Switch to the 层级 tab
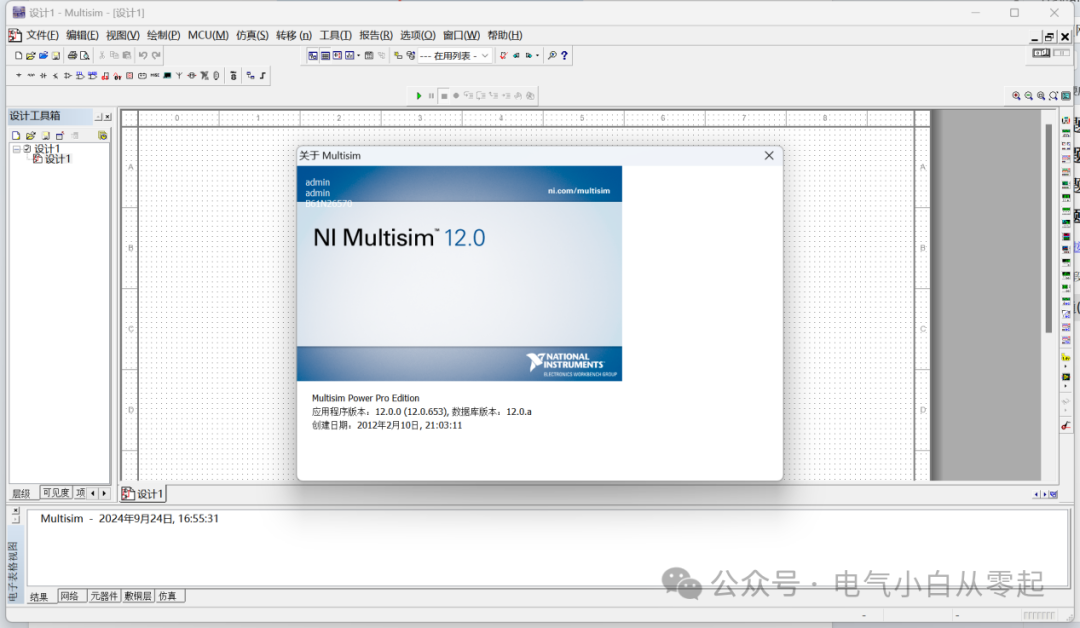The height and width of the screenshot is (628, 1080). [21, 493]
